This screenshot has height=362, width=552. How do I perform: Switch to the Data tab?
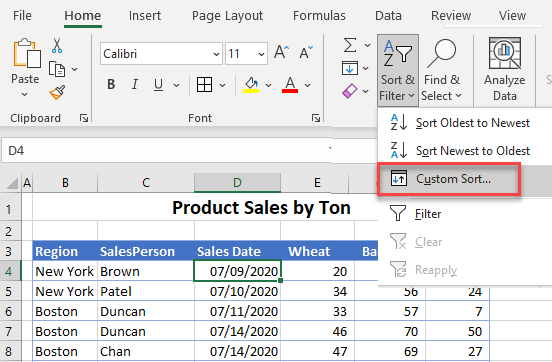tap(388, 15)
